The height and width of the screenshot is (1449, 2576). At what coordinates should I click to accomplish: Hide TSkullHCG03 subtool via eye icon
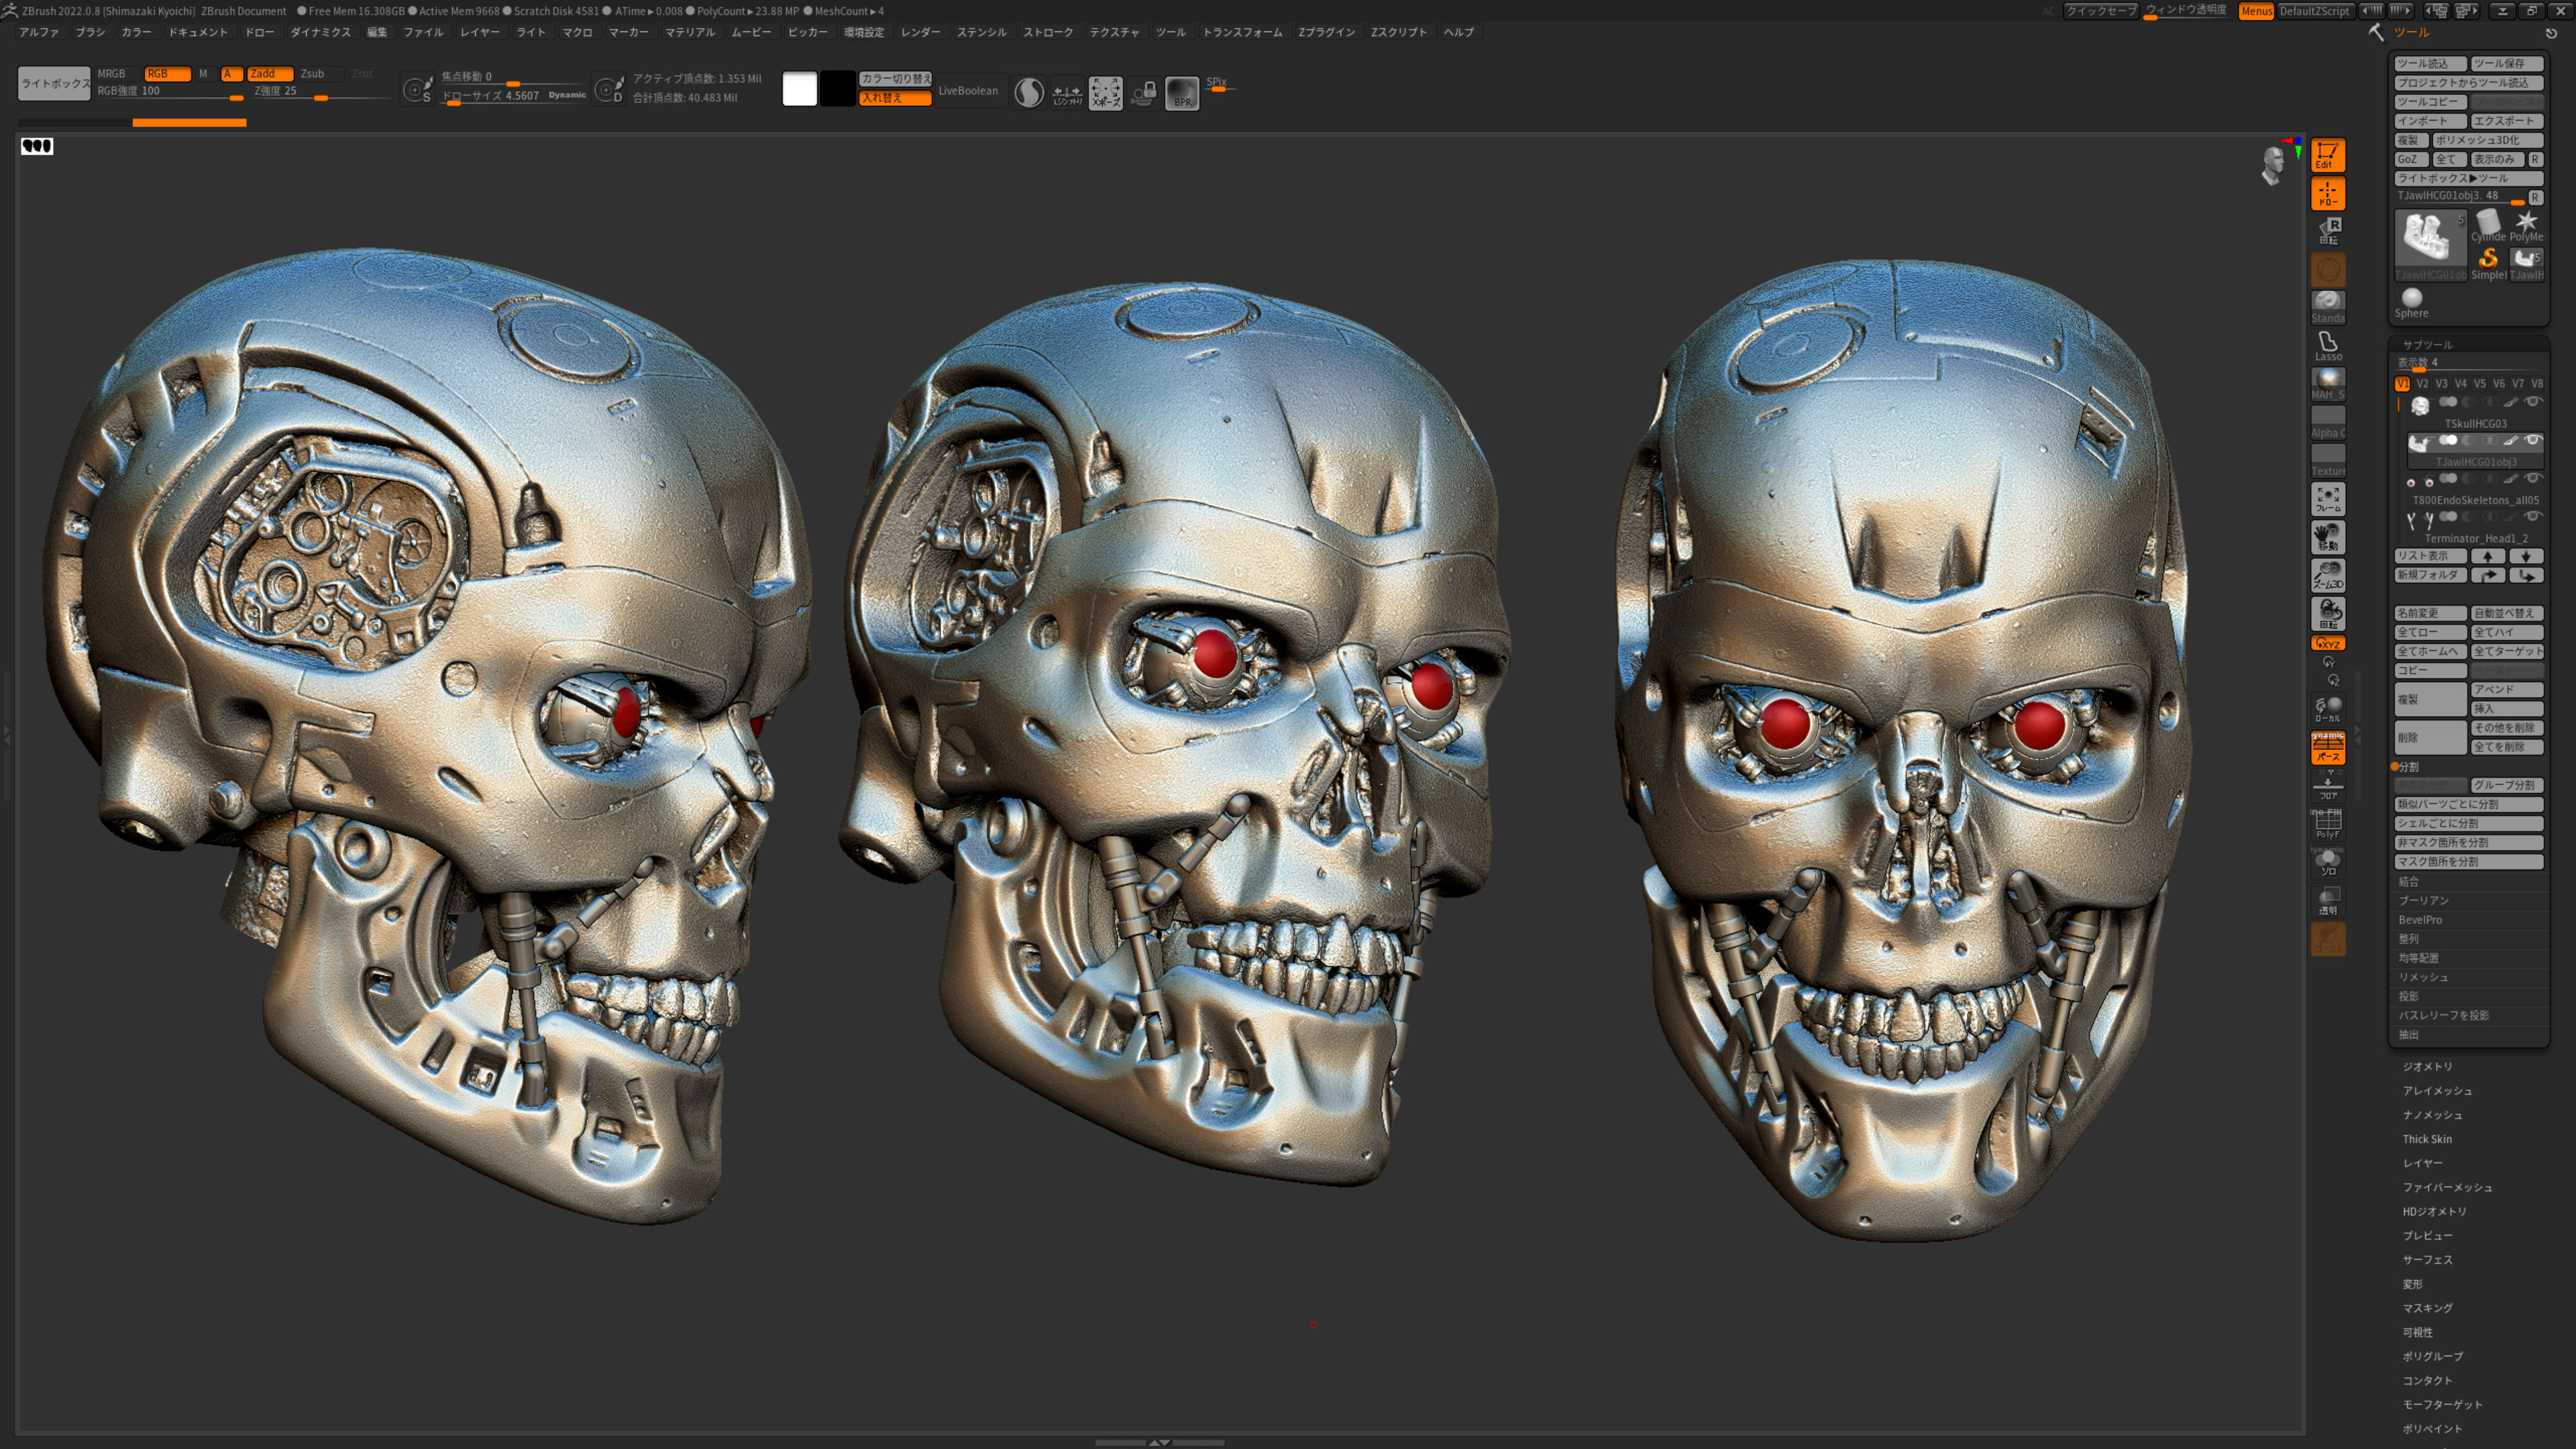click(x=2533, y=402)
